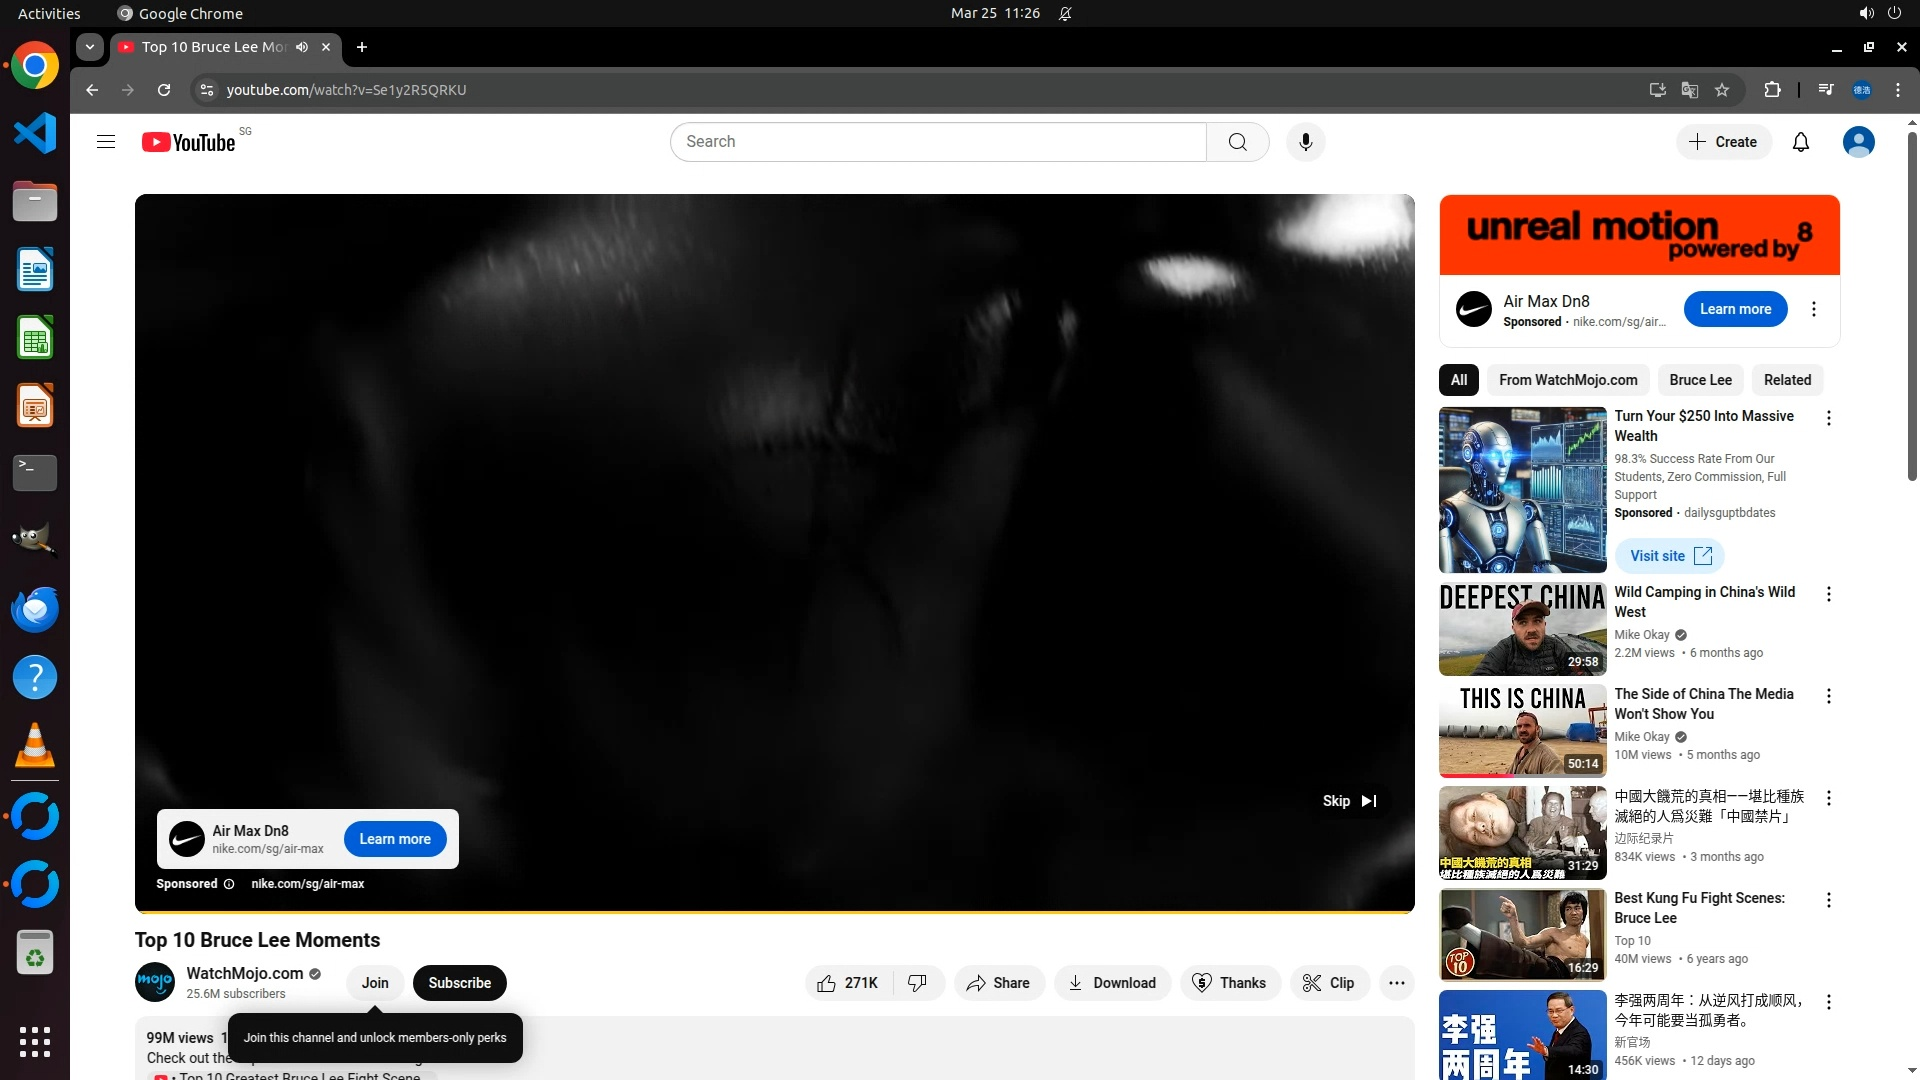Image resolution: width=1920 pixels, height=1080 pixels.
Task: Expand Chrome tab search dropdown arrow
Action: (90, 47)
